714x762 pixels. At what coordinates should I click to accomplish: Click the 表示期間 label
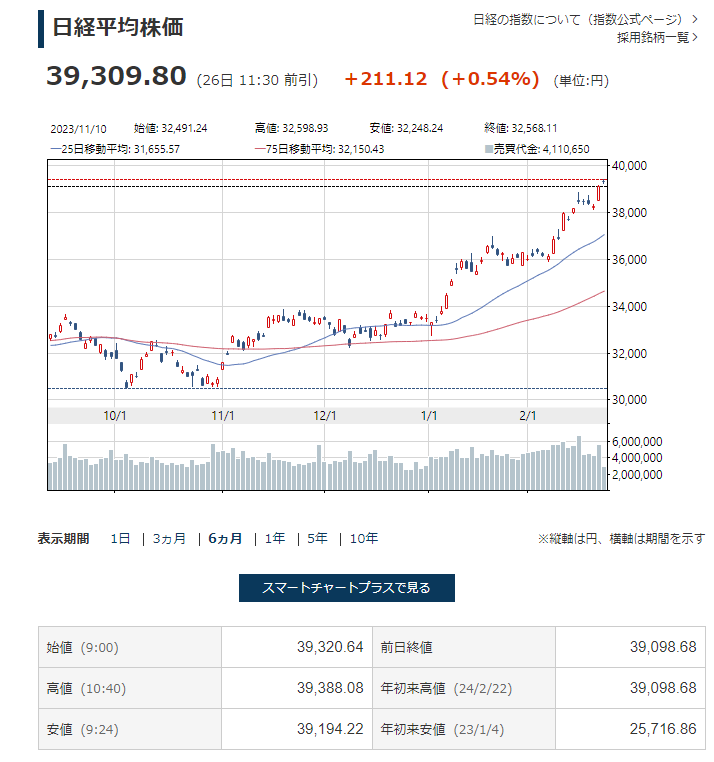click(x=64, y=538)
